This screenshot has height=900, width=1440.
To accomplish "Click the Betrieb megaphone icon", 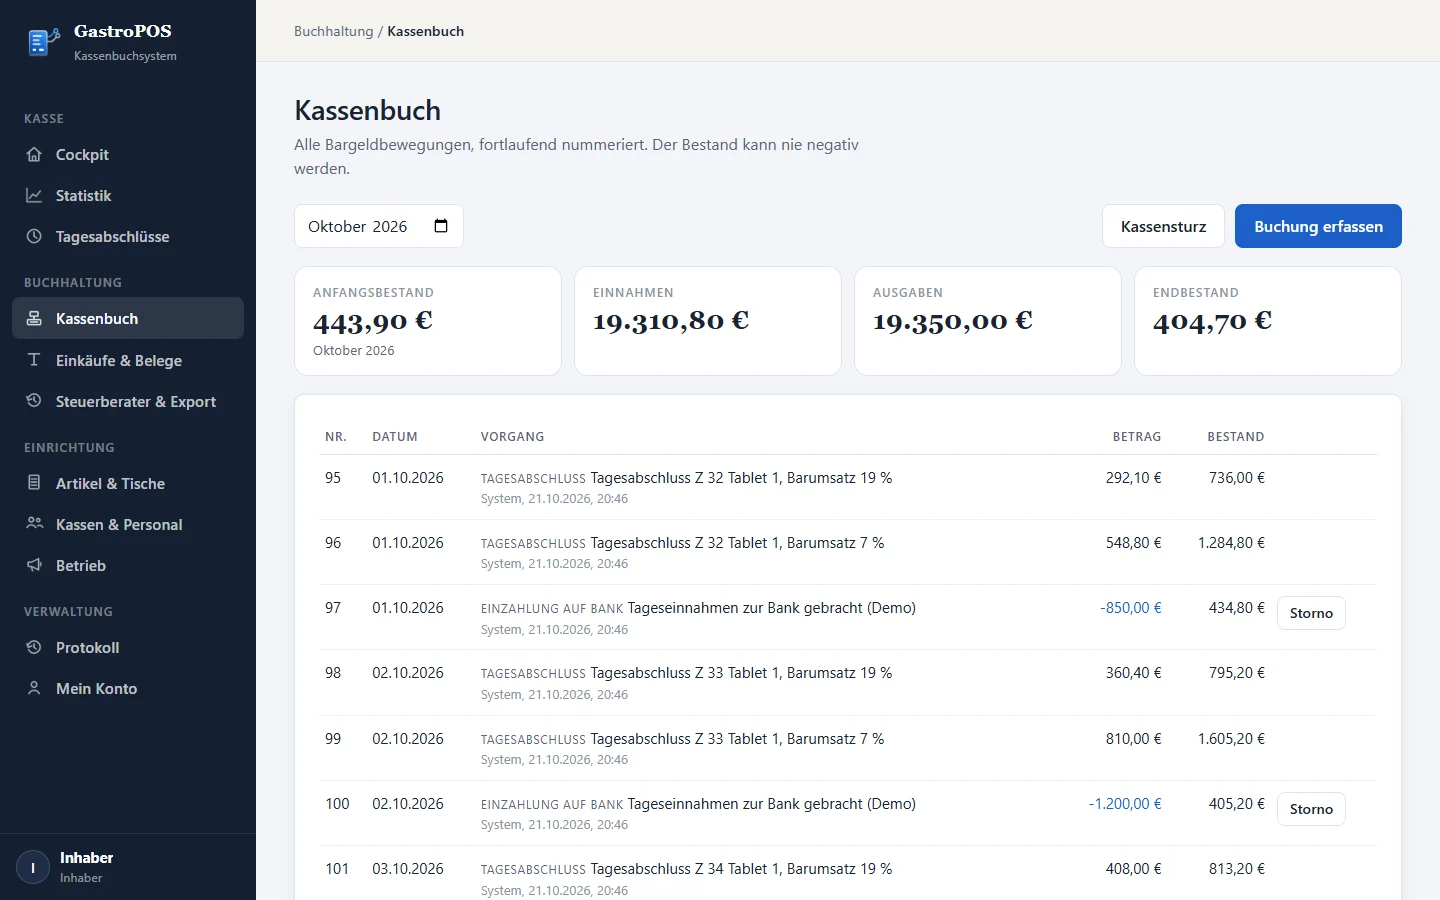I will (34, 565).
